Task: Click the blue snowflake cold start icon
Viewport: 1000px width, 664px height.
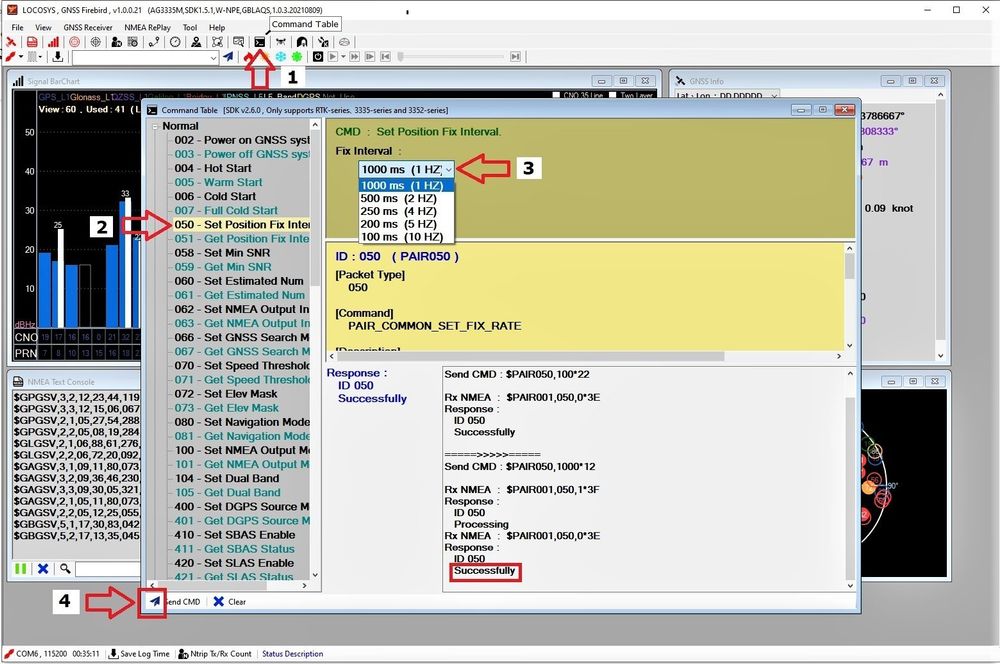Action: point(281,57)
